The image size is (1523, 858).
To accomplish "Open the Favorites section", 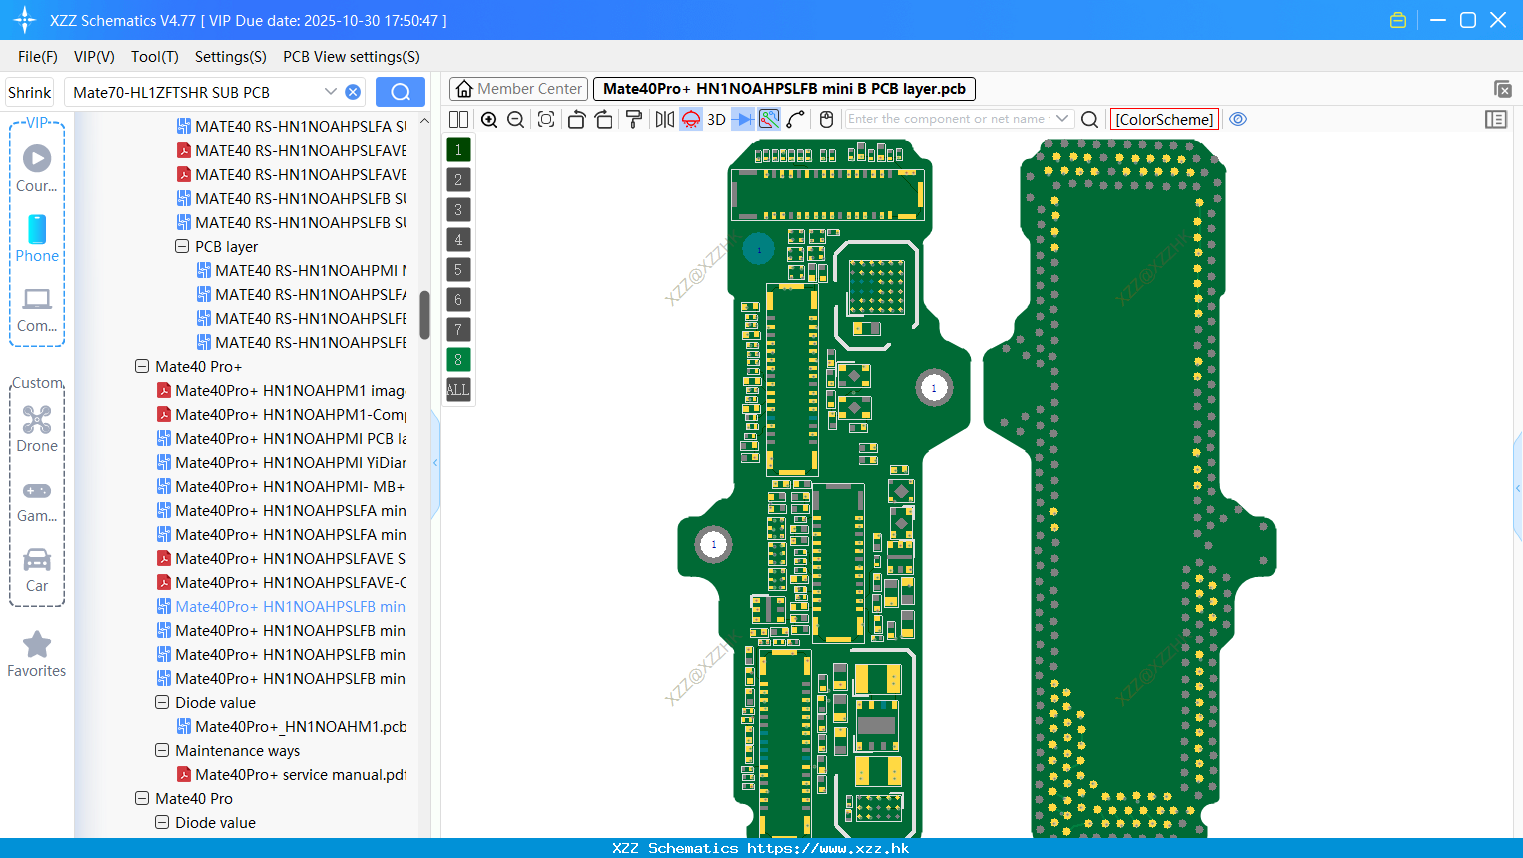I will (x=37, y=655).
